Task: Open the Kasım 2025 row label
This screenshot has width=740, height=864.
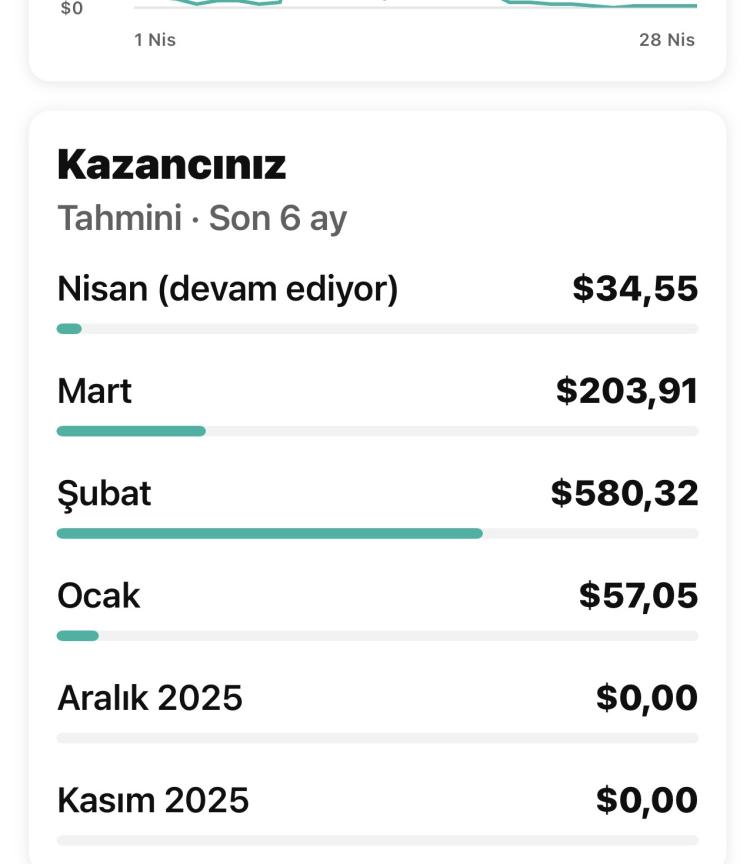Action: coord(153,800)
